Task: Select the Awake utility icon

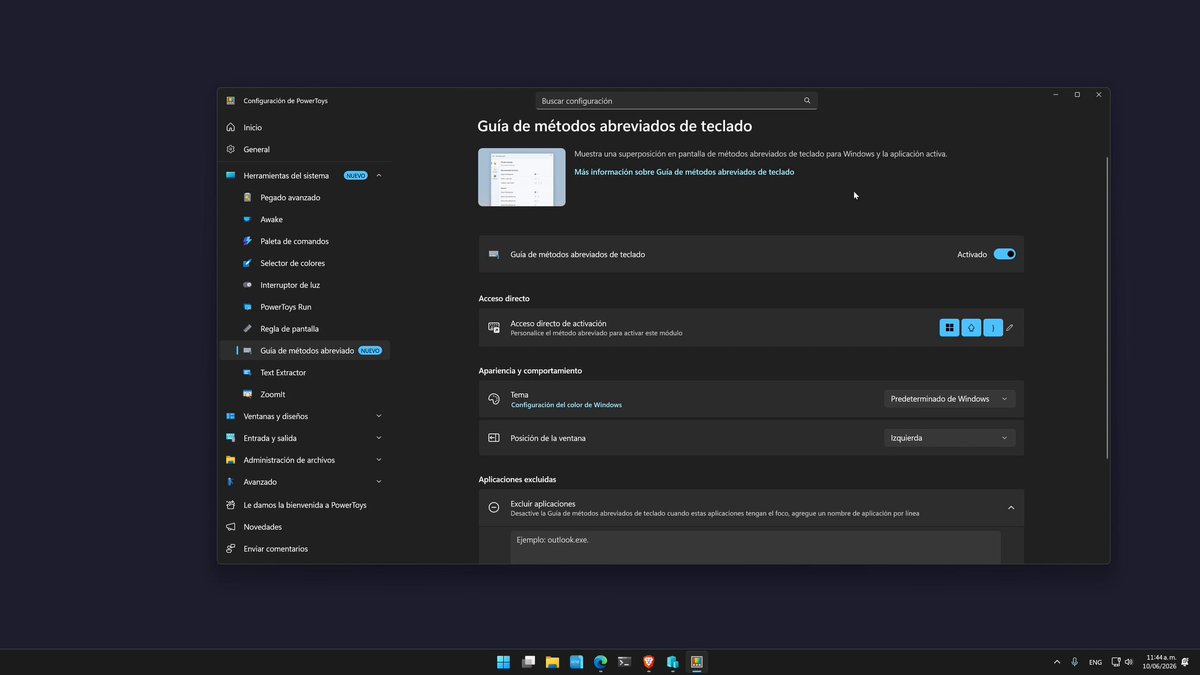Action: coord(248,219)
